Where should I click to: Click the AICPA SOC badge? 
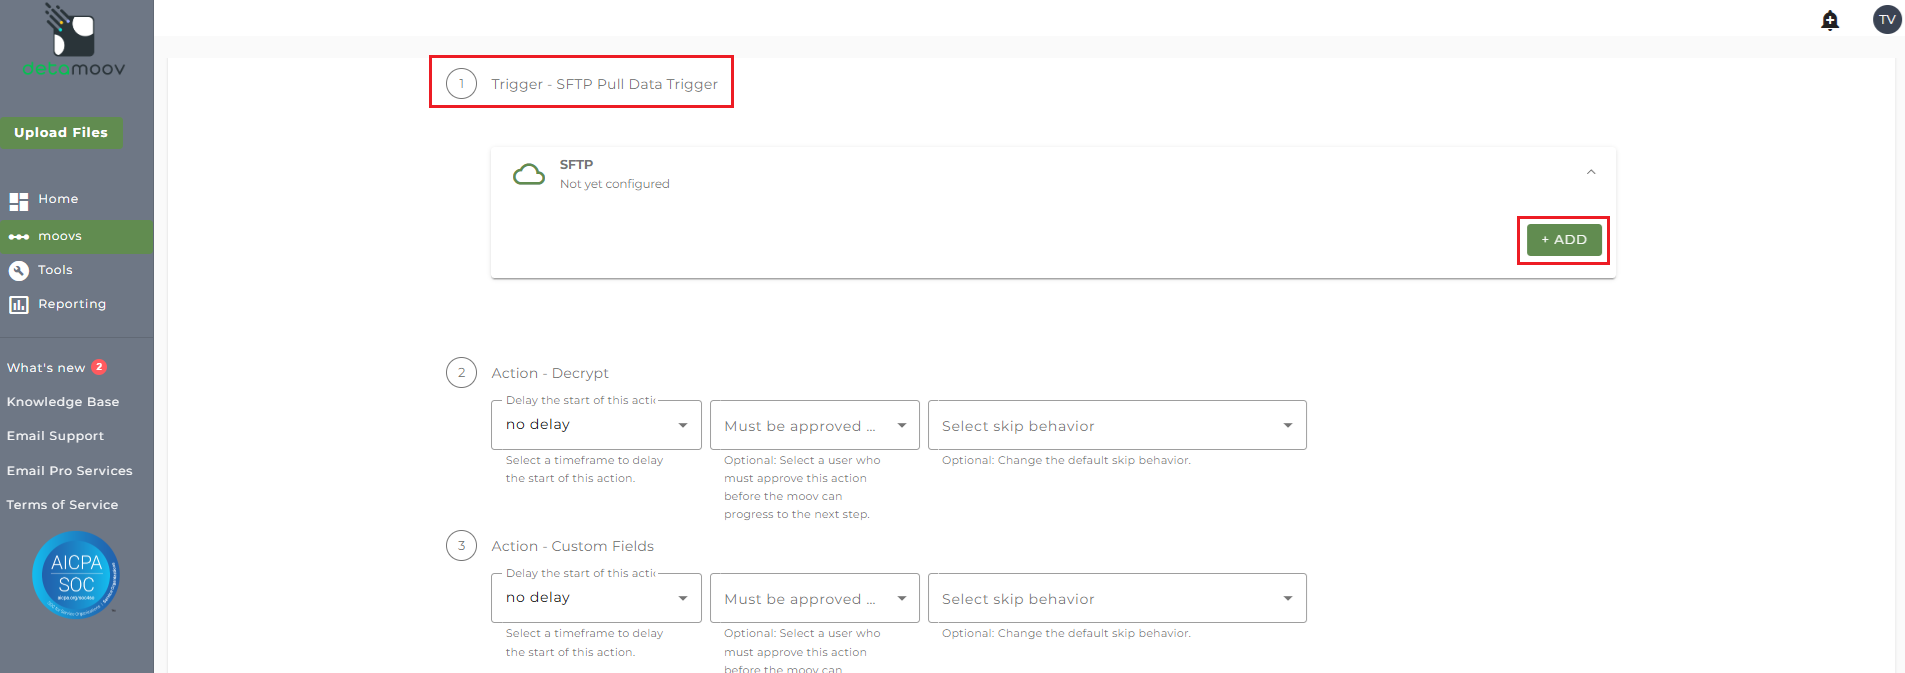(76, 575)
